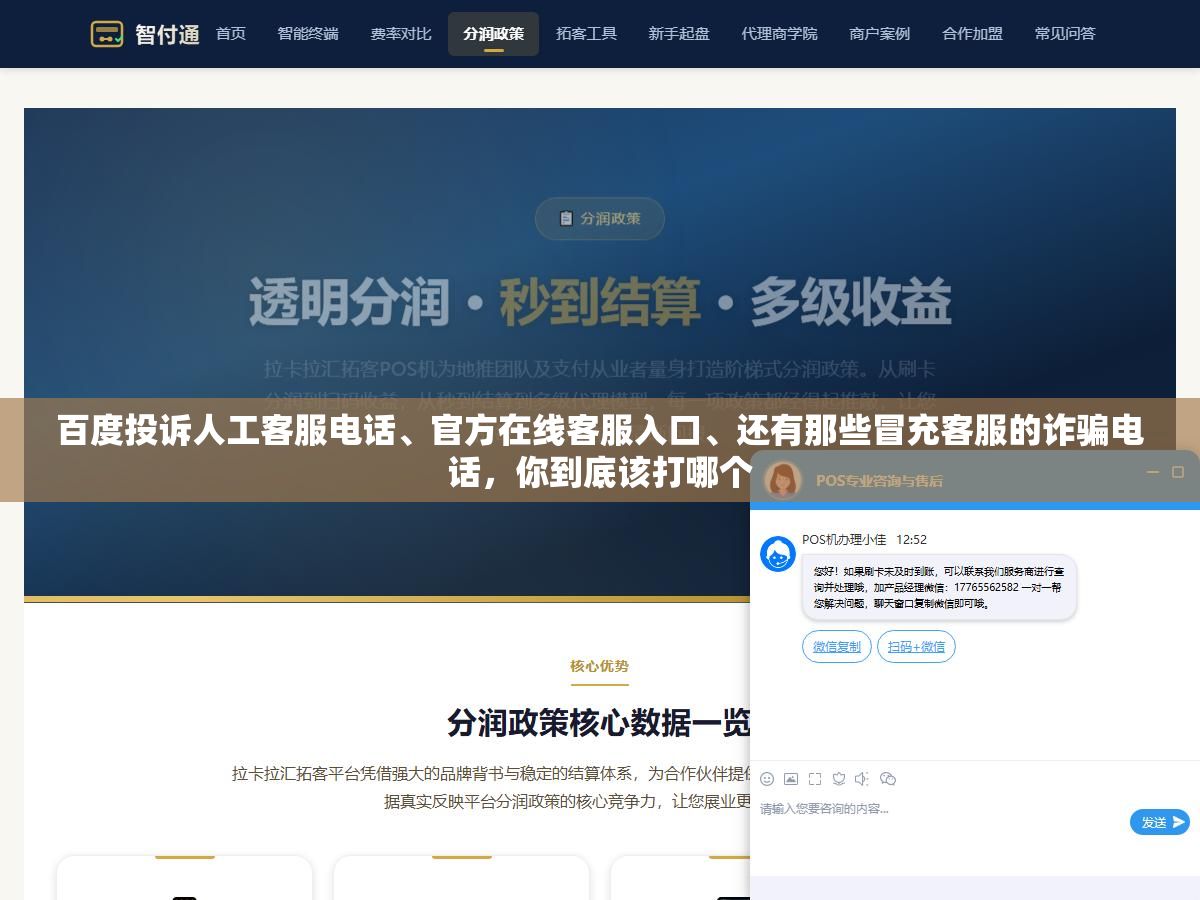Click the 微信复制 button
Image resolution: width=1200 pixels, height=900 pixels.
coord(837,647)
